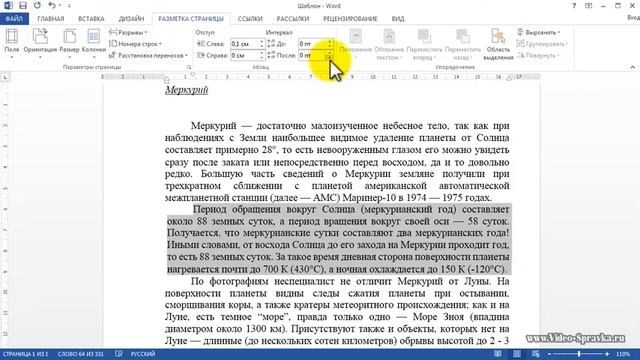Click the word count in status bar

point(80,354)
